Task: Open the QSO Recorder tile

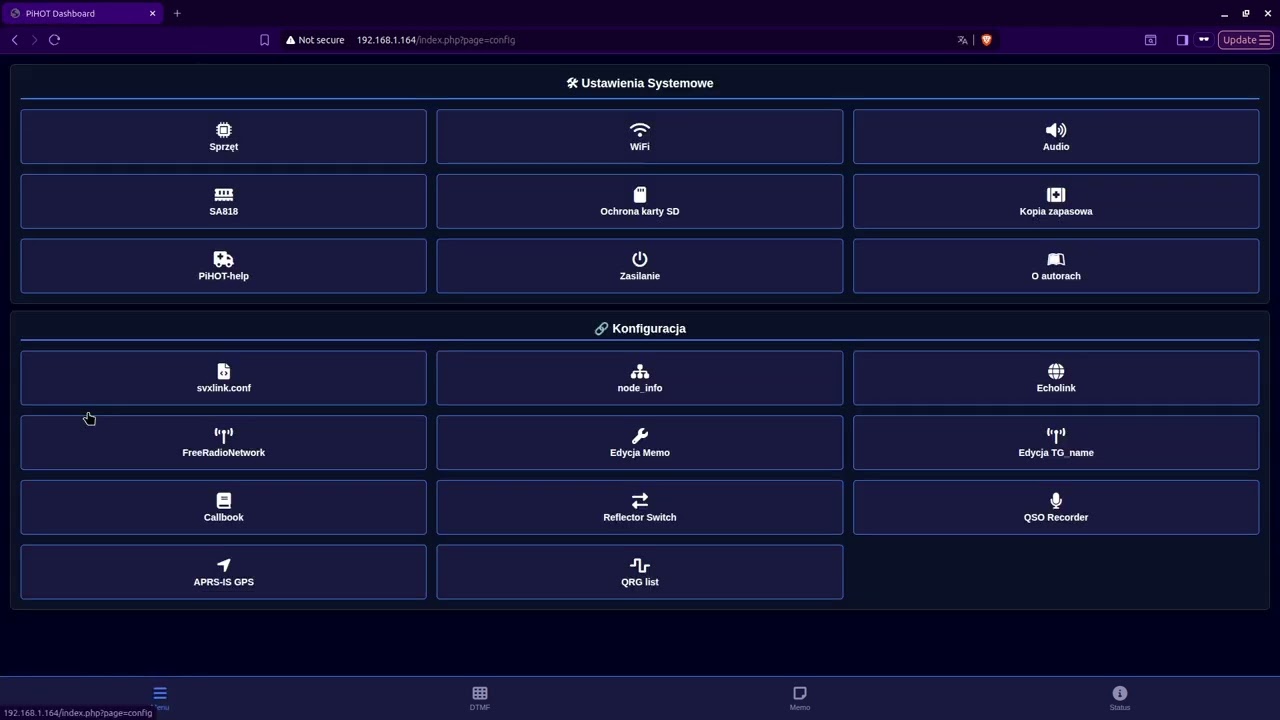Action: (x=1056, y=507)
